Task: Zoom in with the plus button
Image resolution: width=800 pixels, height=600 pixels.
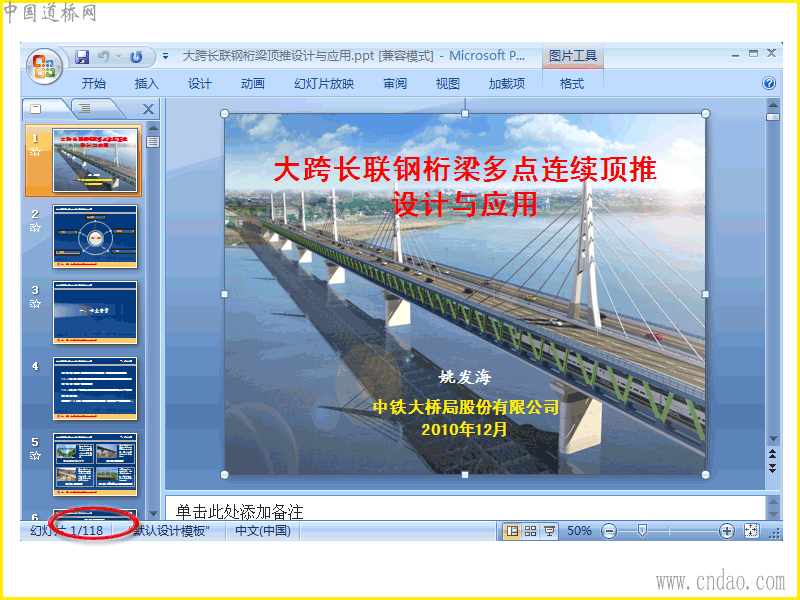Action: coord(727,531)
